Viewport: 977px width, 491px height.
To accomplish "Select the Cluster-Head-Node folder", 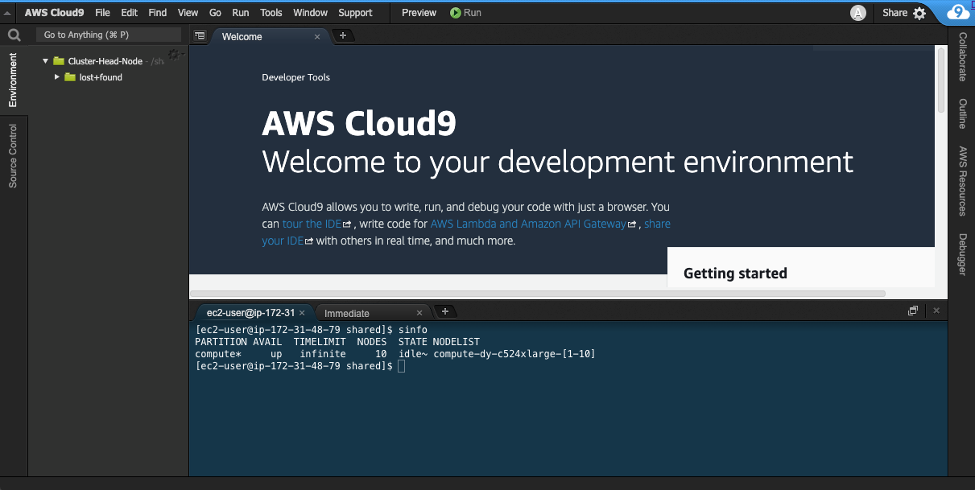I will [105, 61].
